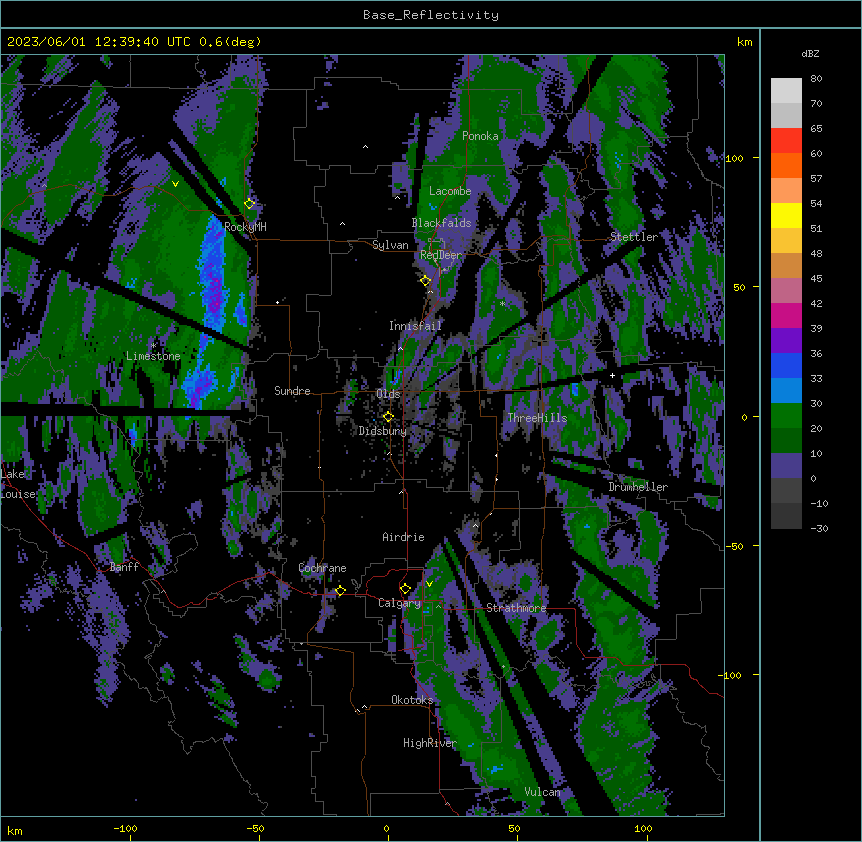Screen dimensions: 862x842
Task: Click the light gray 80 dBZ legend swatch
Action: pos(786,91)
